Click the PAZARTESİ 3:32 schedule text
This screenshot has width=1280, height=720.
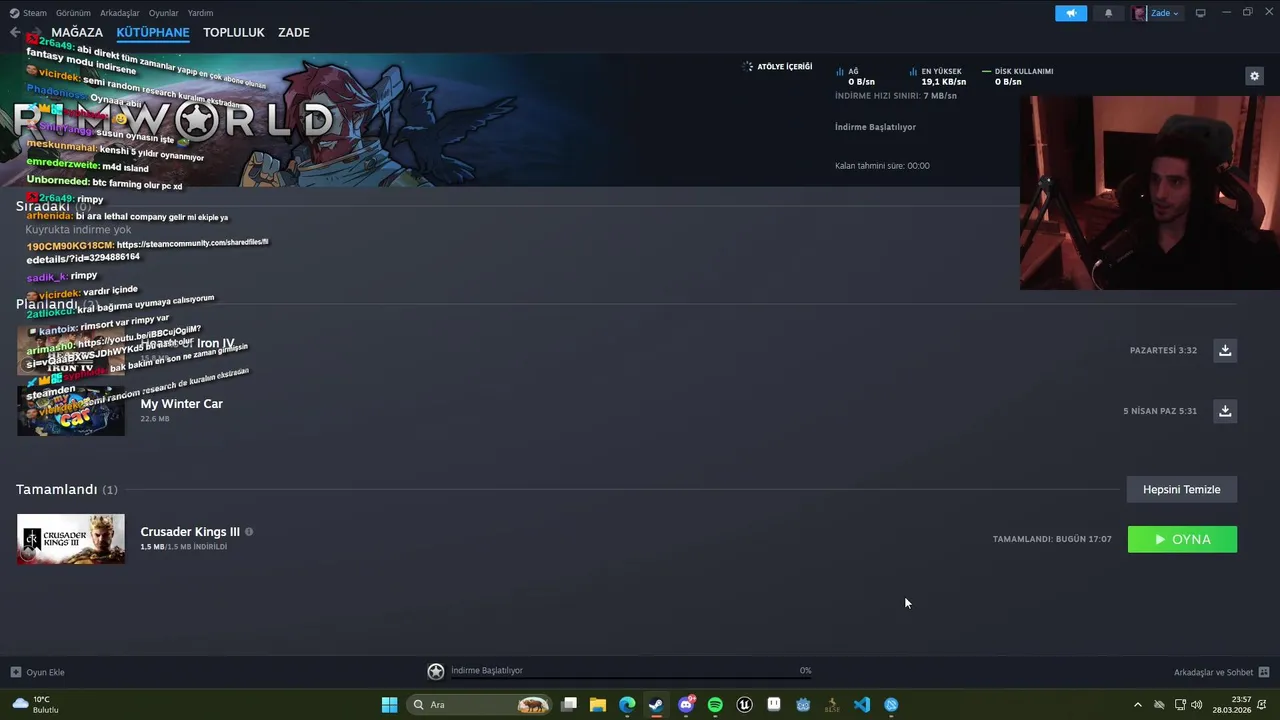(1163, 351)
